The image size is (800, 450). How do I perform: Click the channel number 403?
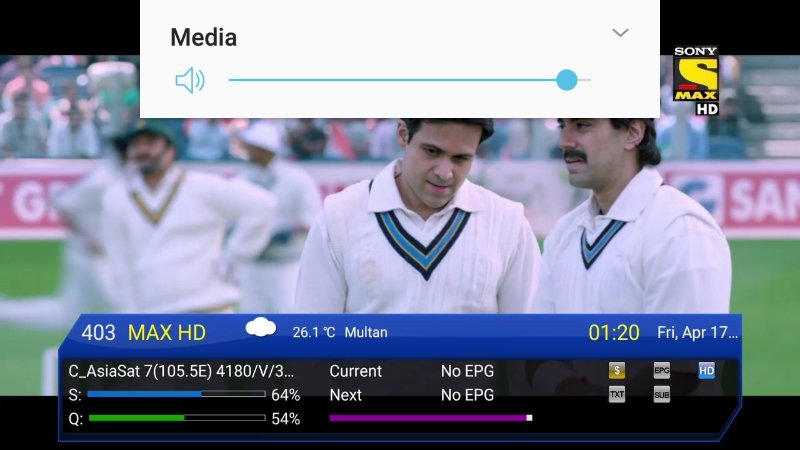[98, 333]
